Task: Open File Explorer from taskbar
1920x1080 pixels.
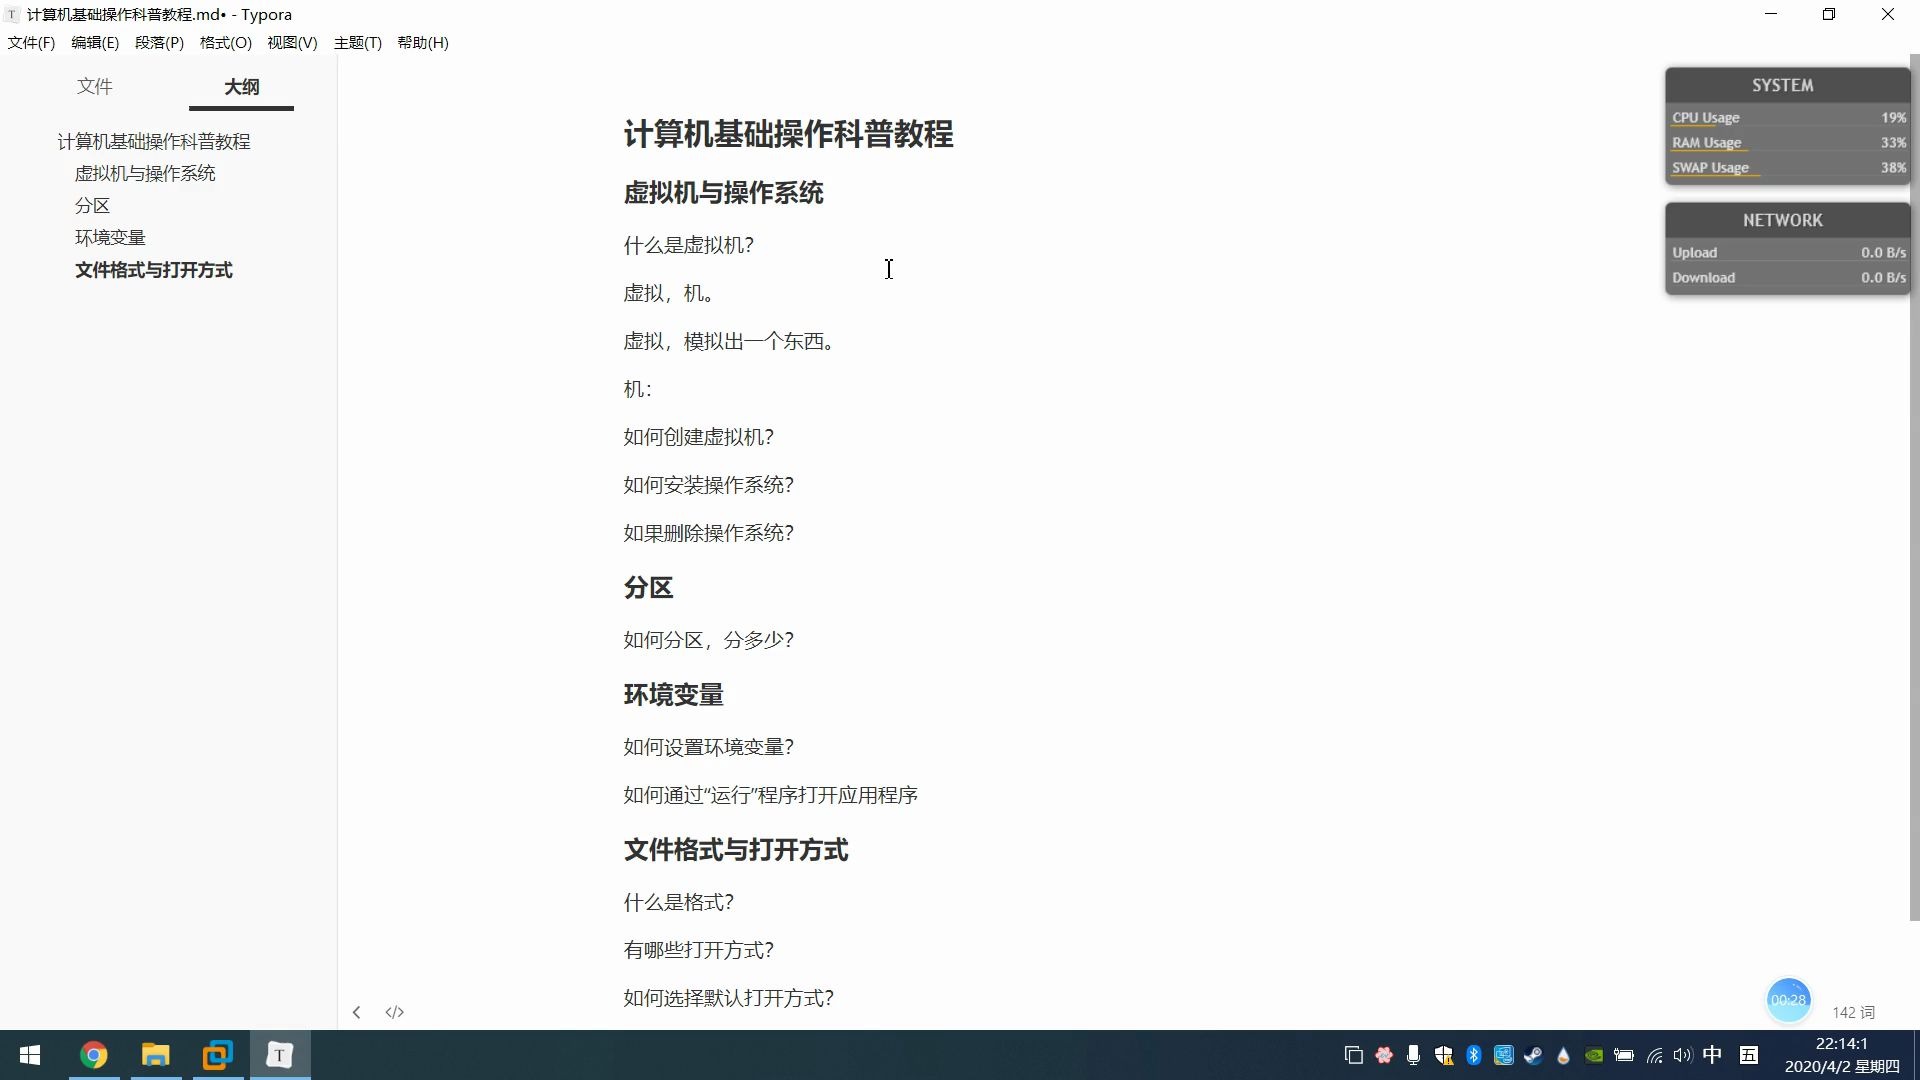Action: pos(155,1055)
